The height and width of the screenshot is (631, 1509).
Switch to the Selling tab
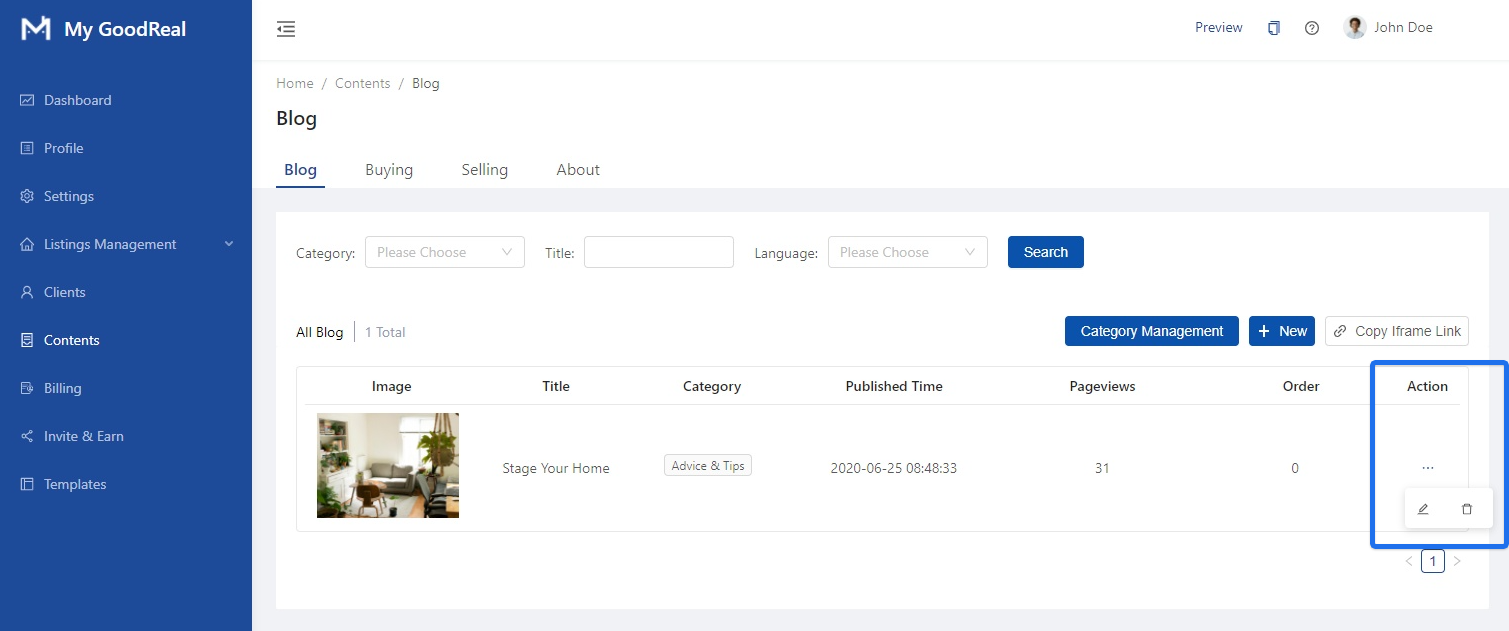(484, 170)
